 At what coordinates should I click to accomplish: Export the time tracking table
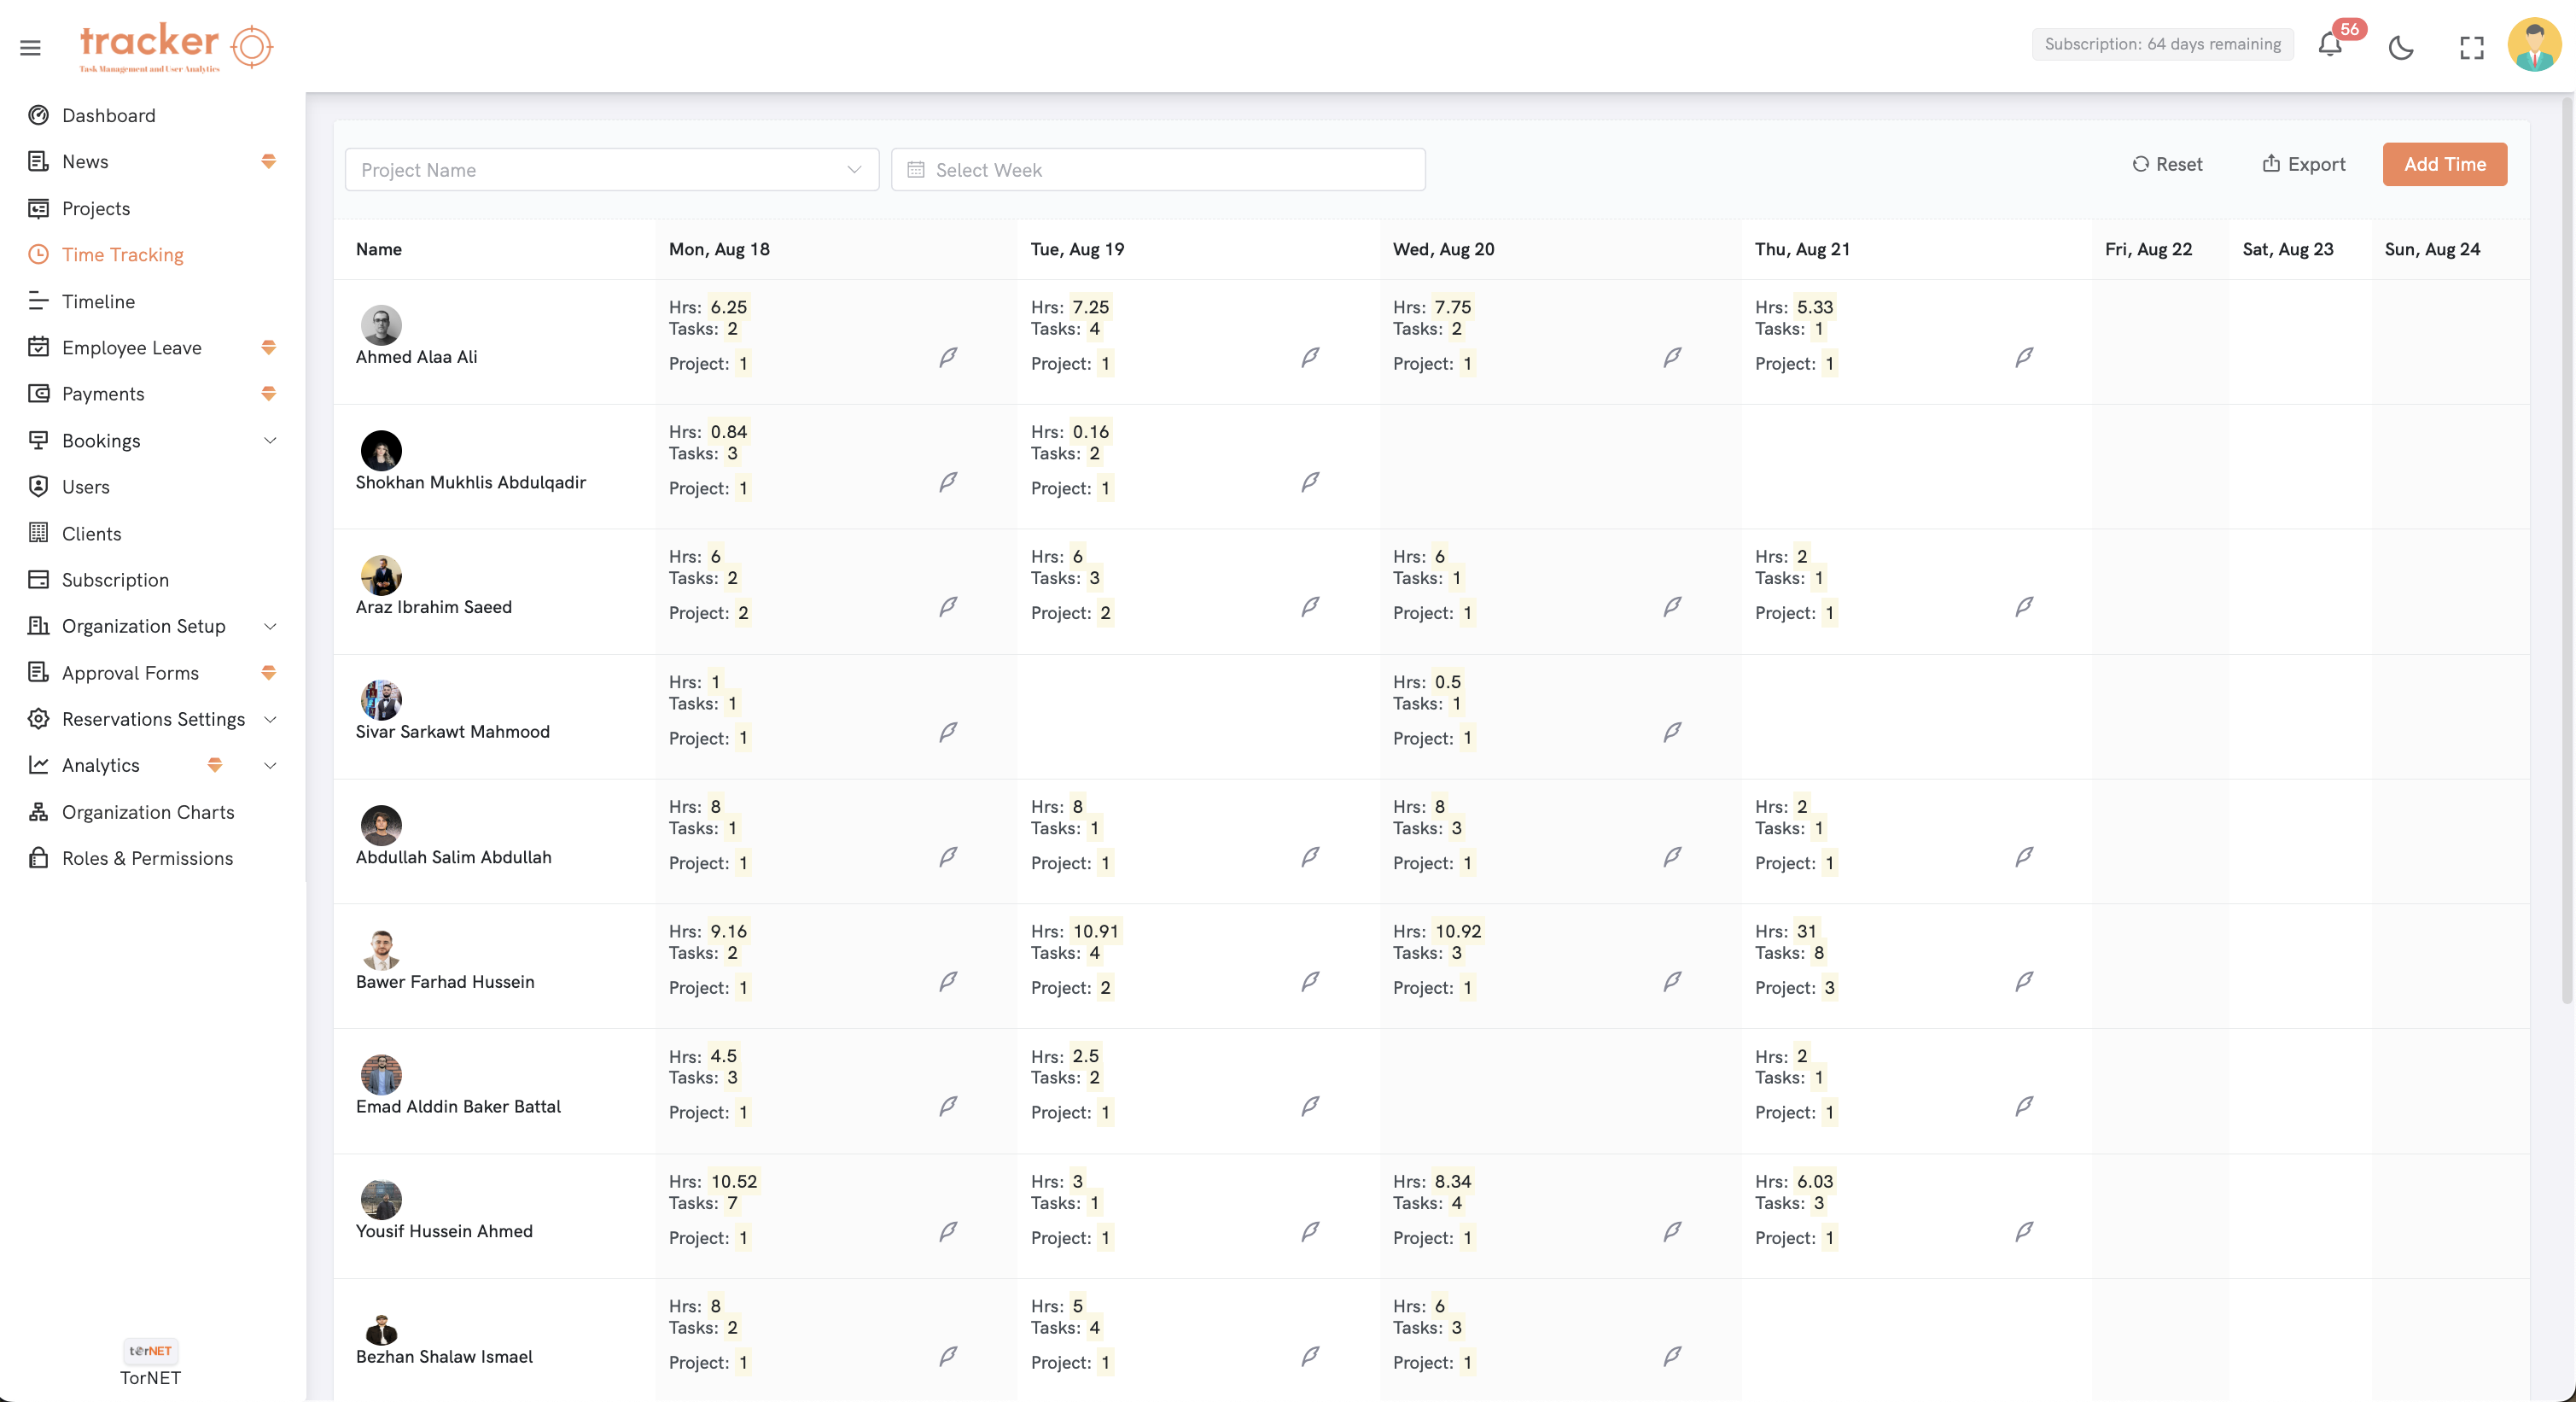click(2303, 164)
